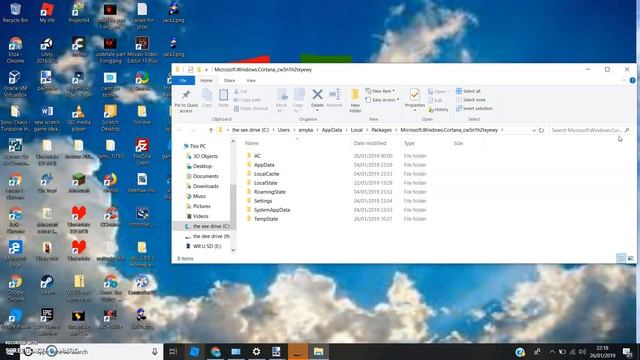Image resolution: width=640 pixels, height=360 pixels.
Task: Click Pin to Quick access in ribbon
Action: (186, 101)
